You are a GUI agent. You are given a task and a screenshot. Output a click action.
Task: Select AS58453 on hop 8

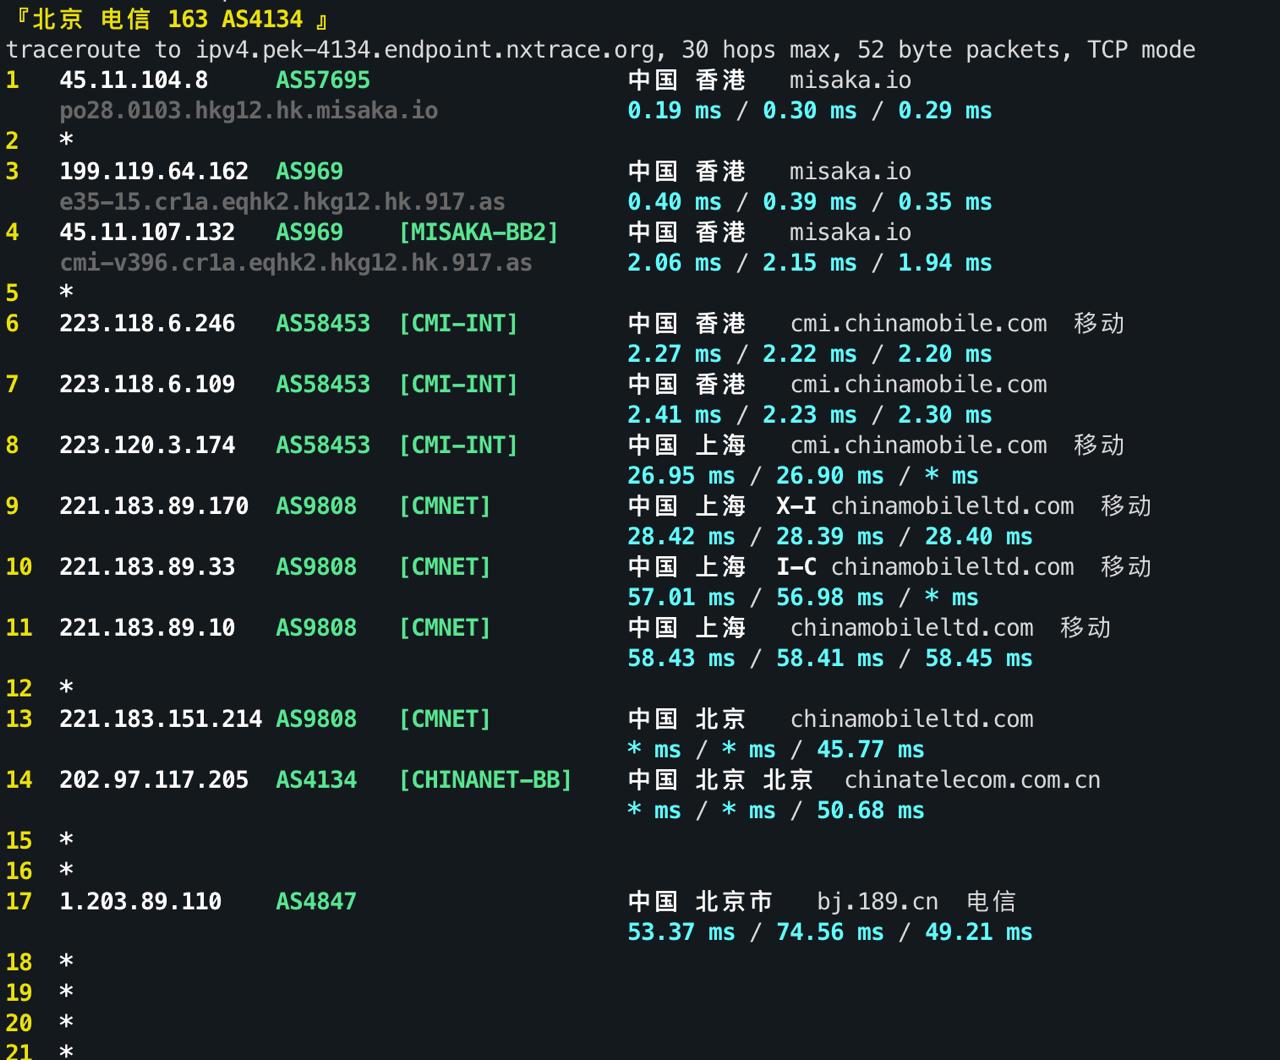coord(323,445)
